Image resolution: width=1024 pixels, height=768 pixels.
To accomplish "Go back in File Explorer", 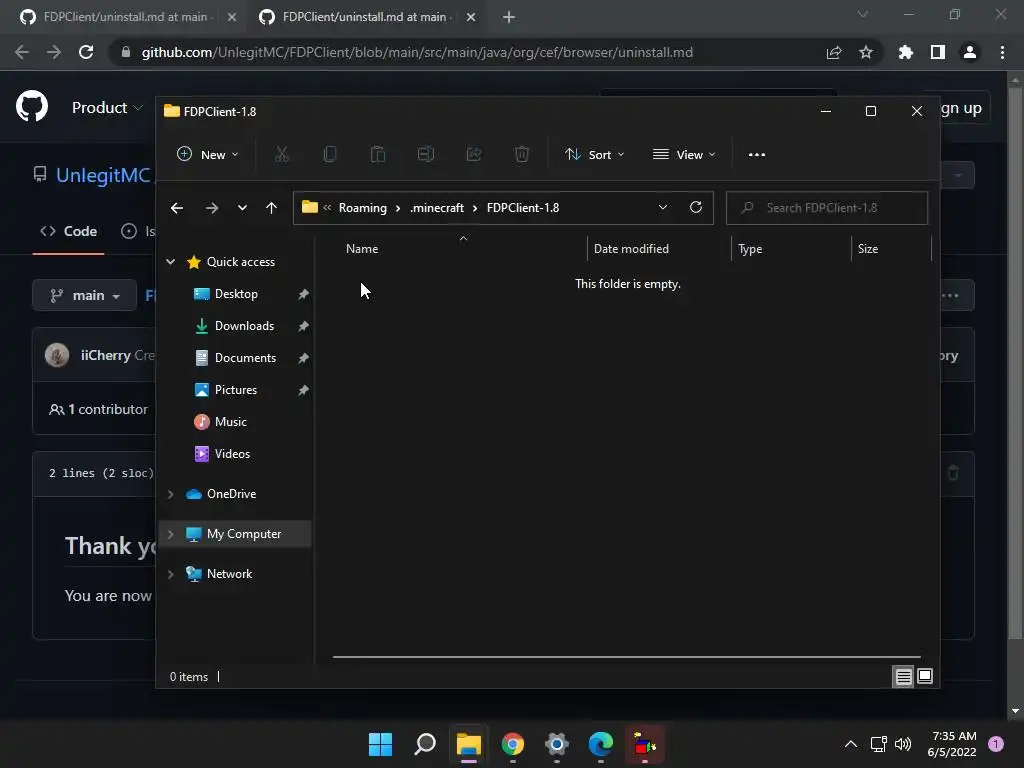I will [x=177, y=208].
